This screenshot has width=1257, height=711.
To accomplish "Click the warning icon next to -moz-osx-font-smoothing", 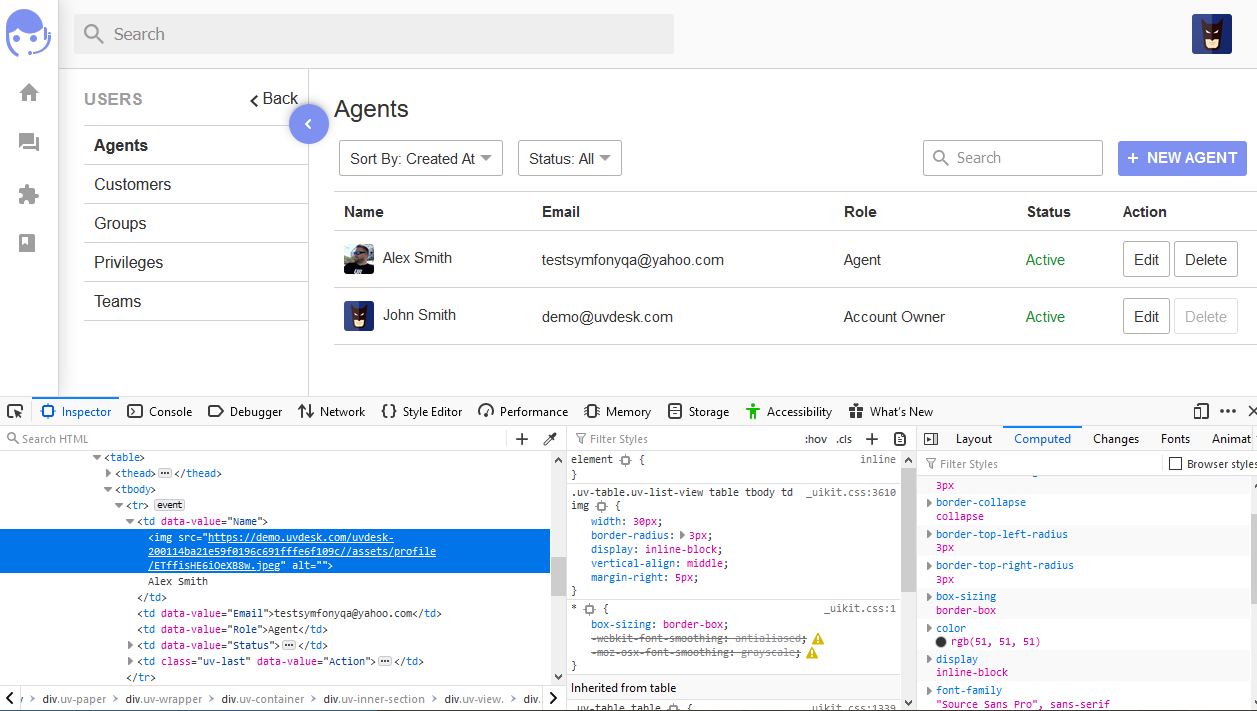I will (812, 653).
